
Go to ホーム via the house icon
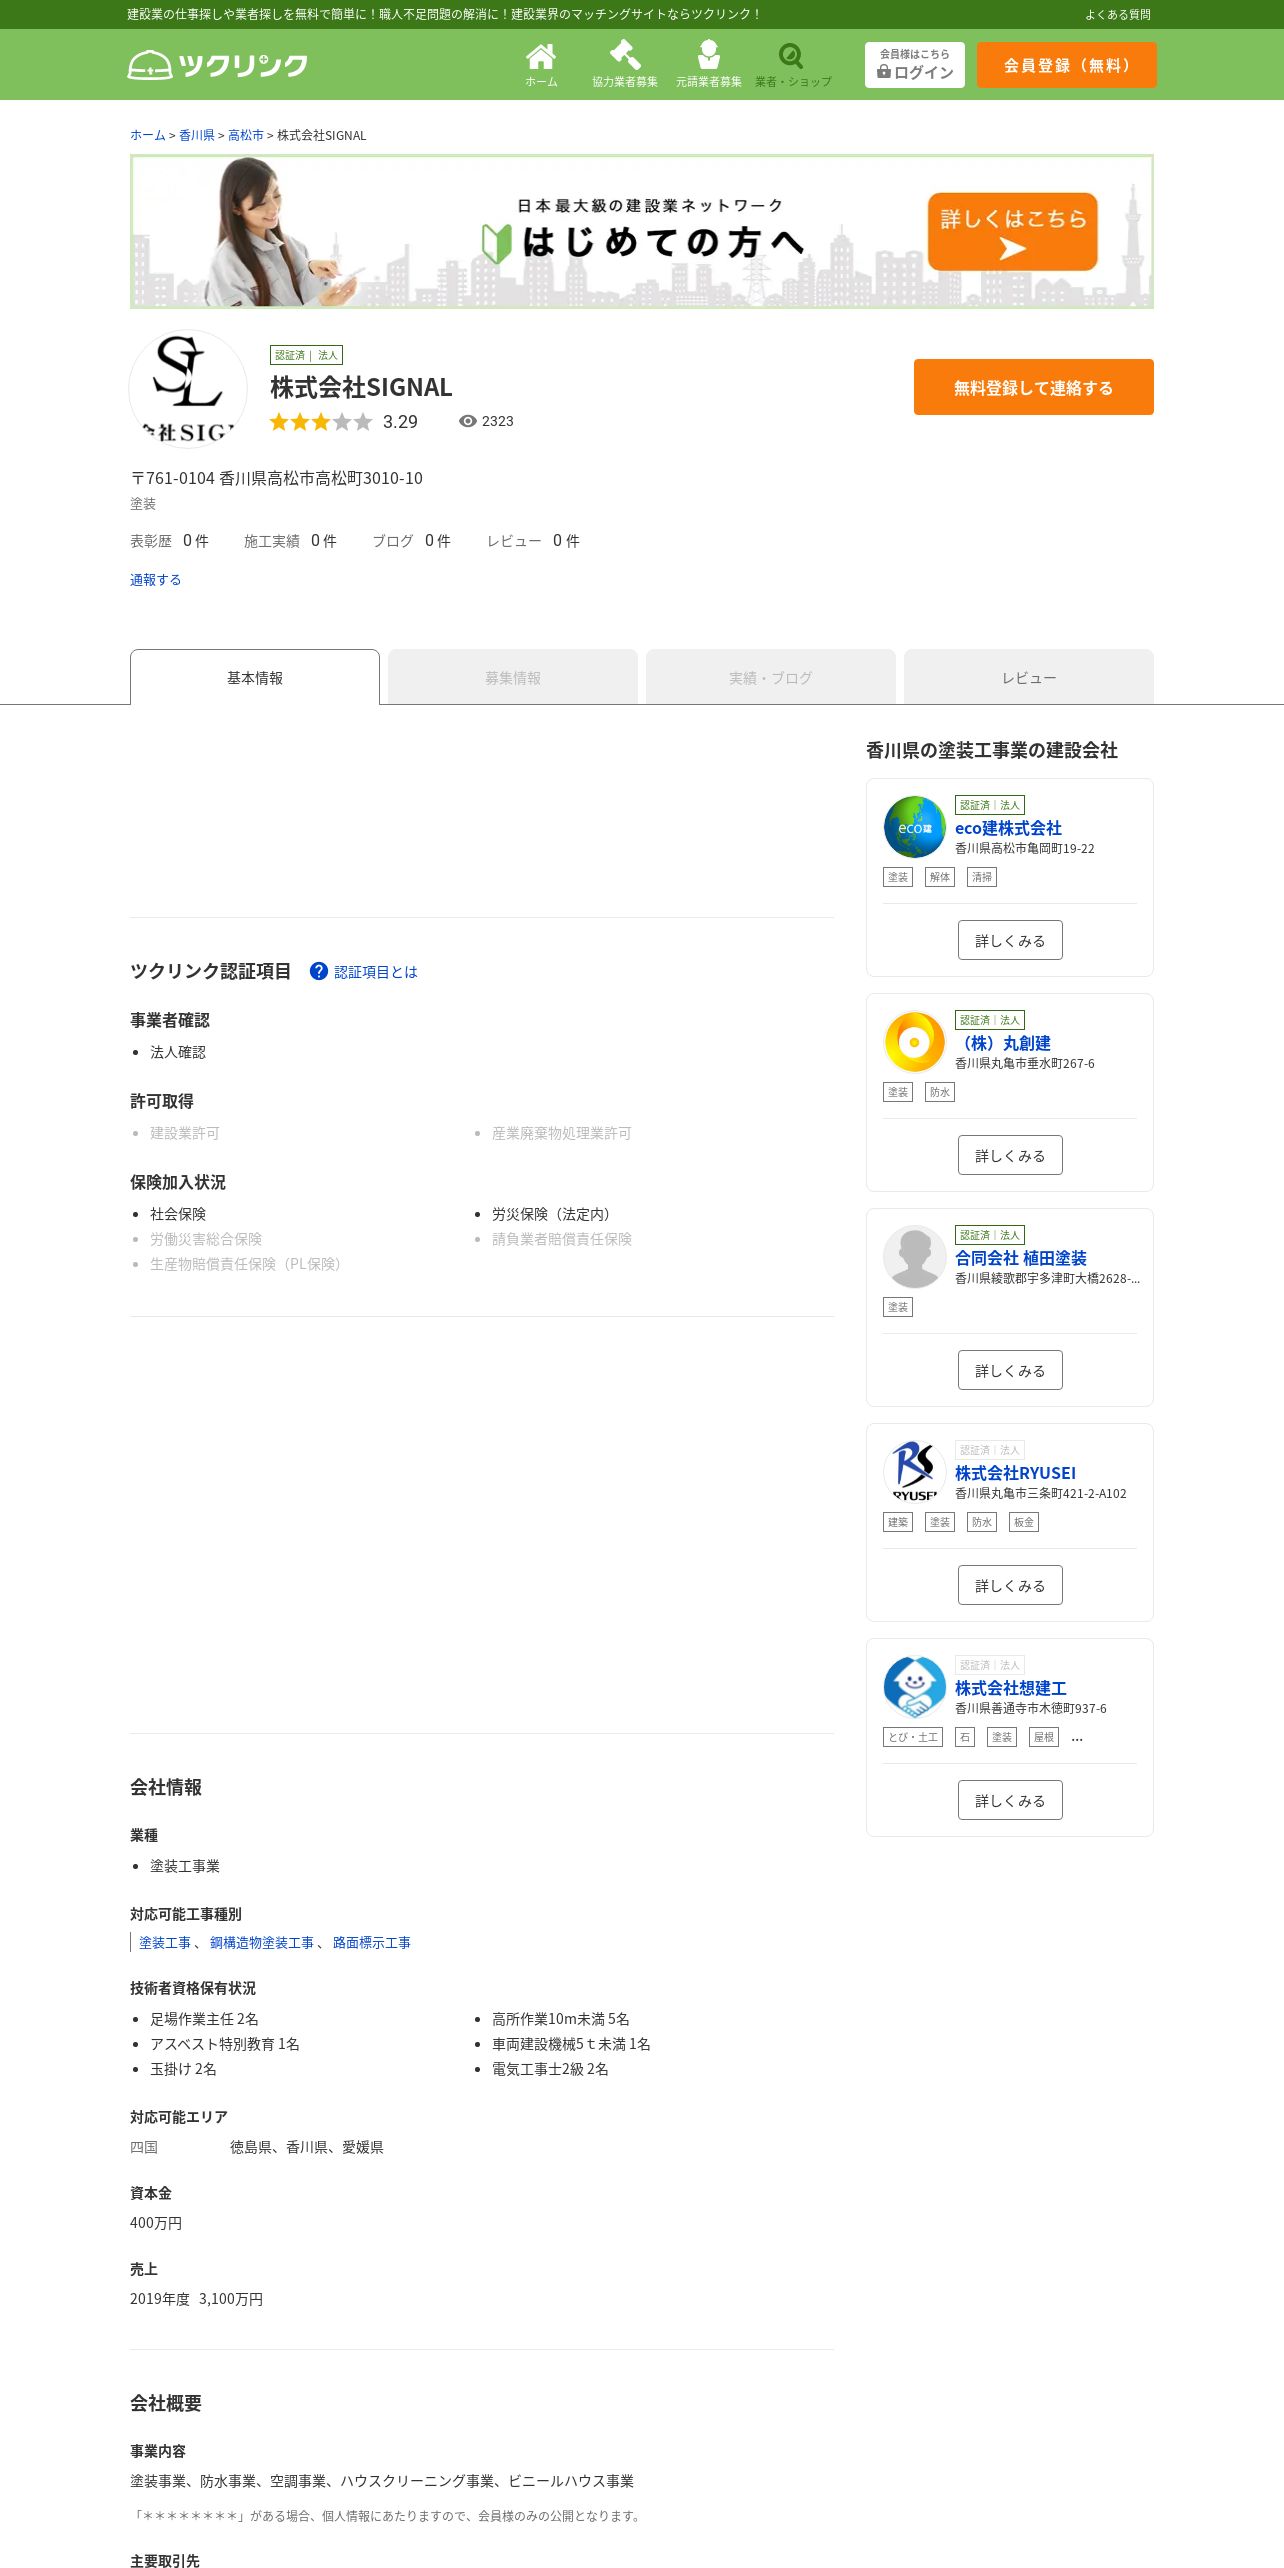(x=541, y=65)
